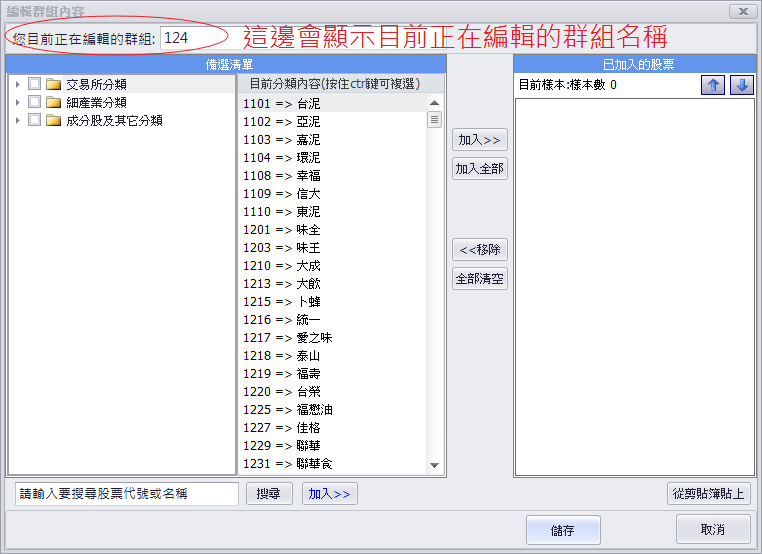Select stock row 1108 => 幸福
The width and height of the screenshot is (762, 554).
click(333, 175)
